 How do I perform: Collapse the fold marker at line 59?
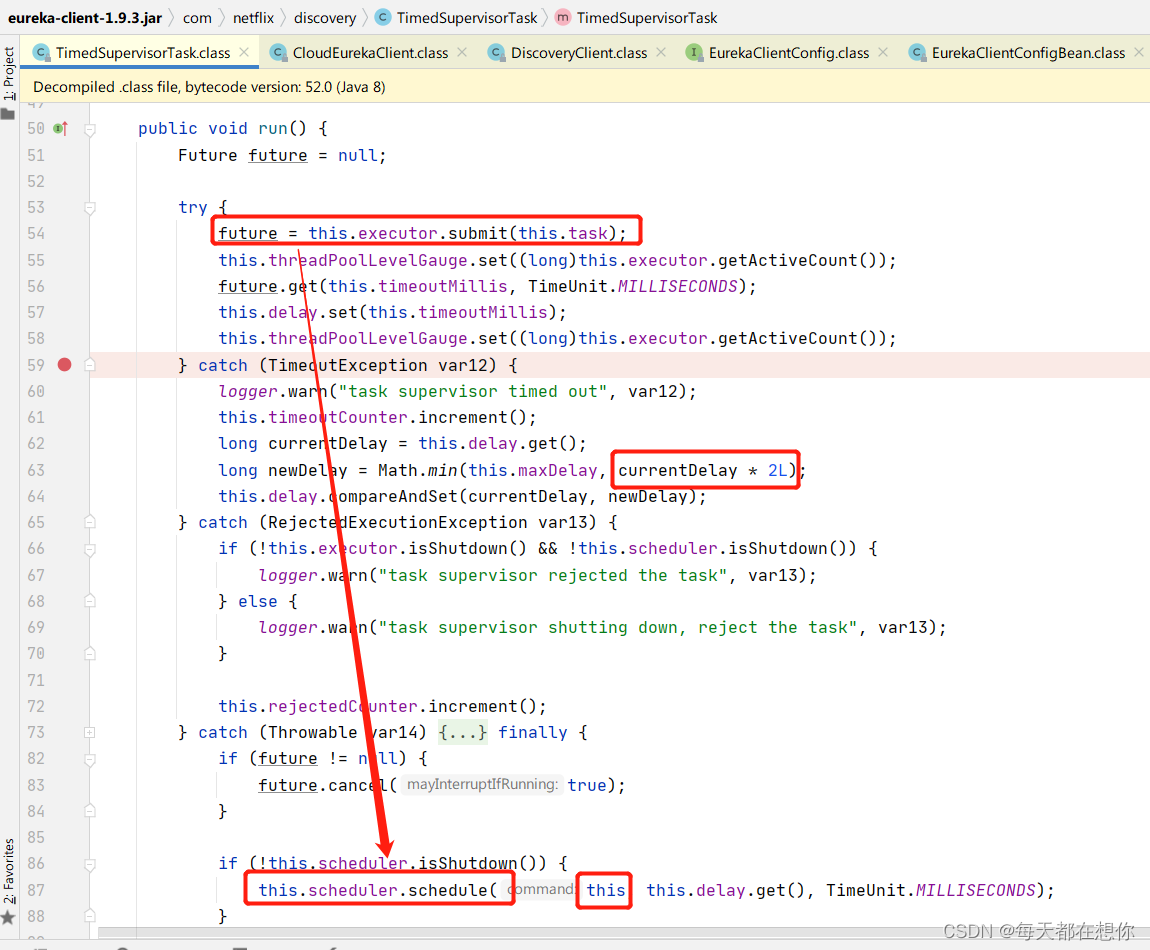click(x=90, y=365)
